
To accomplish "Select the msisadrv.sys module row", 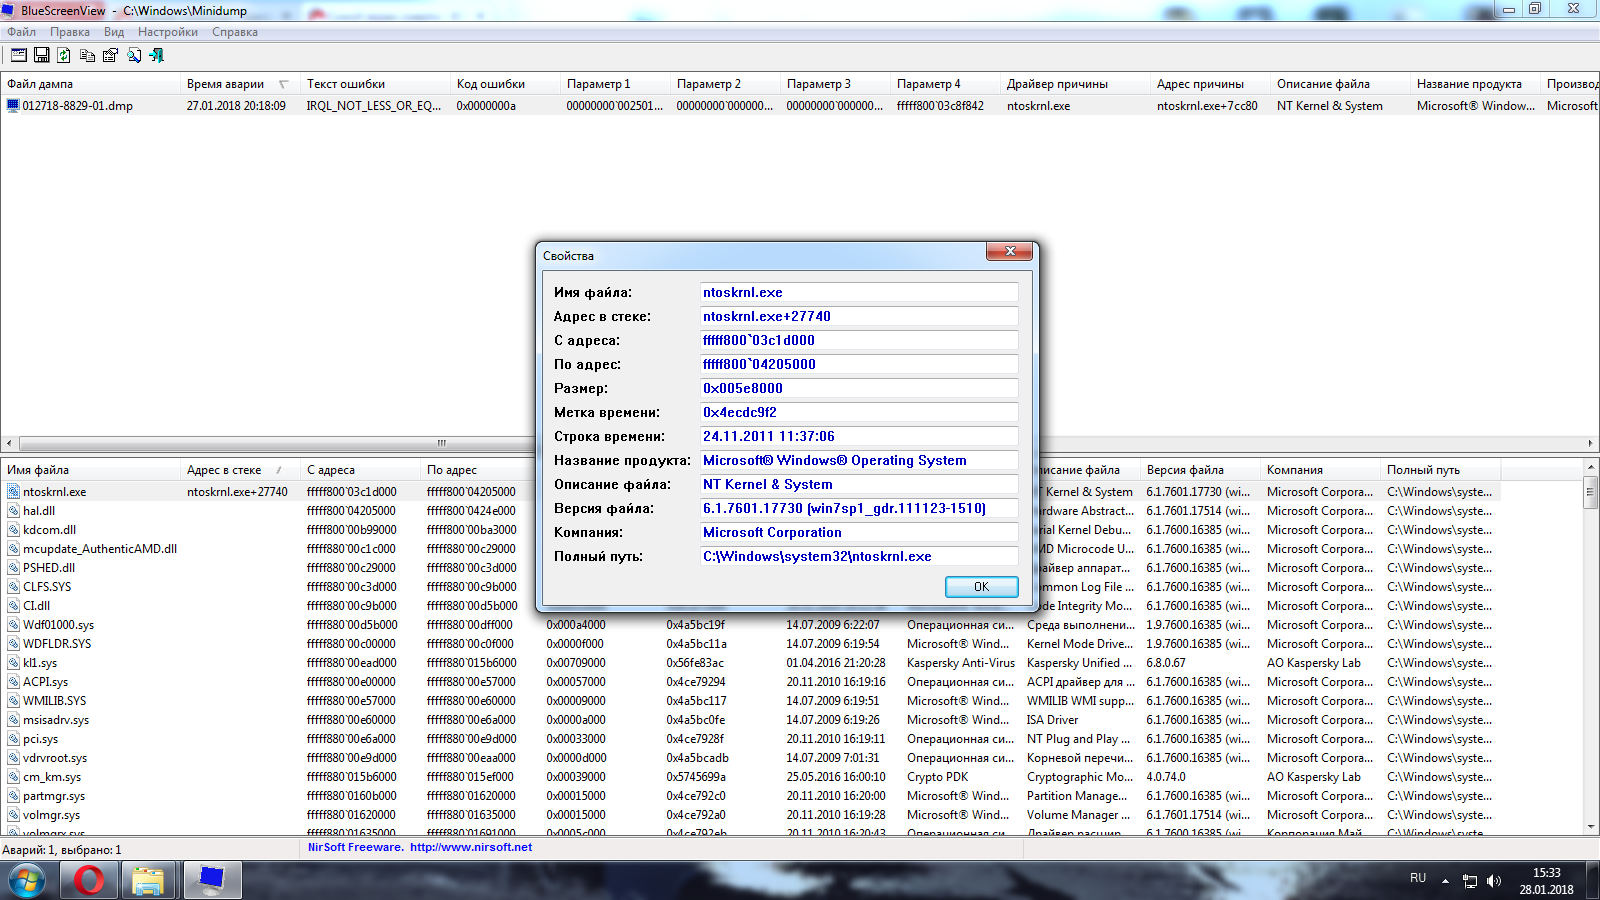I will [750, 720].
